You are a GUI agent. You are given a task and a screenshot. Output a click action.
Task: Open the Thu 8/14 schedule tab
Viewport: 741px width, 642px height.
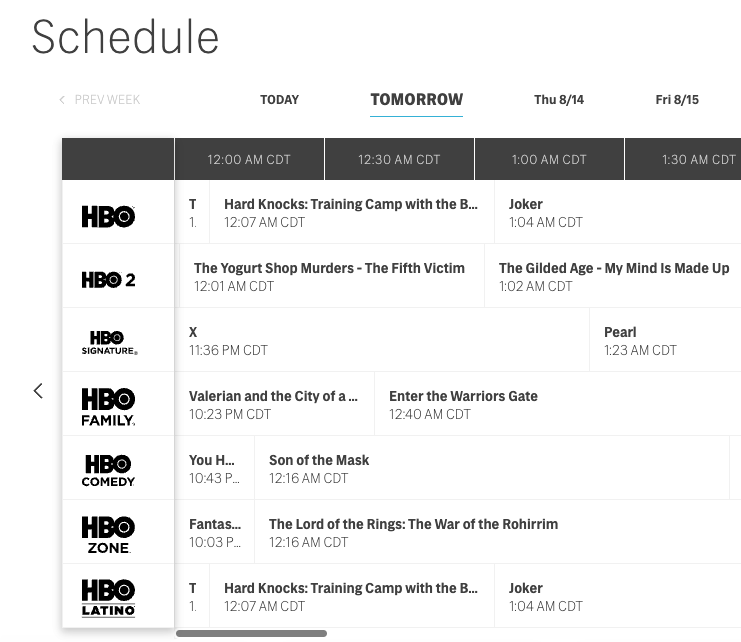point(559,100)
